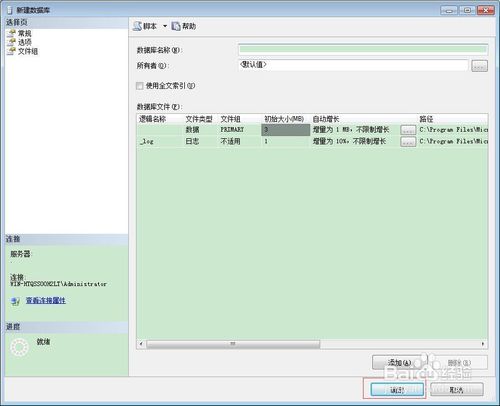Focus the 数据库名称 input field

tap(363, 50)
